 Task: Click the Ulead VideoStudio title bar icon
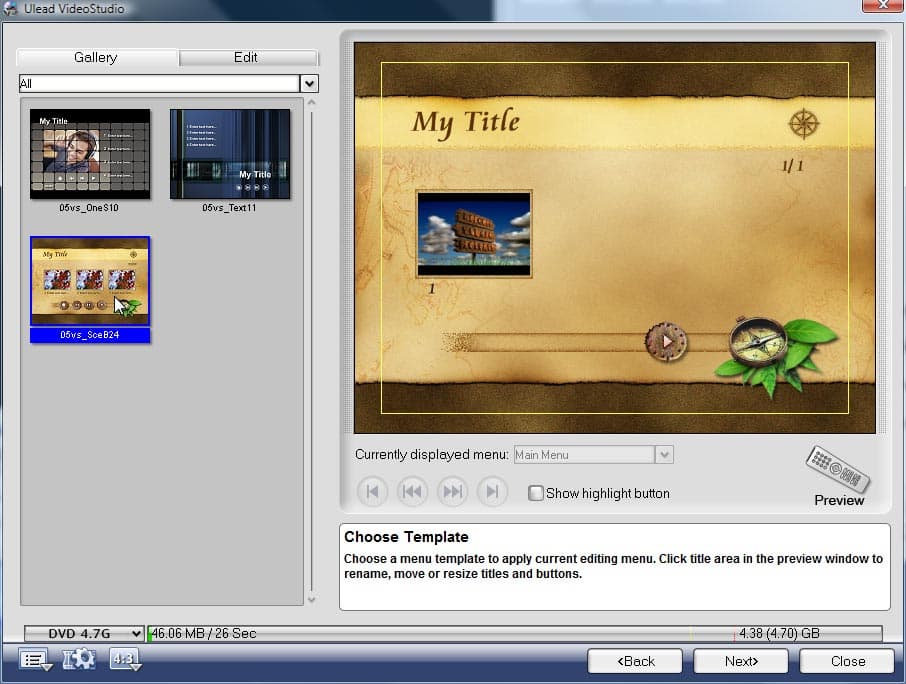click(10, 9)
